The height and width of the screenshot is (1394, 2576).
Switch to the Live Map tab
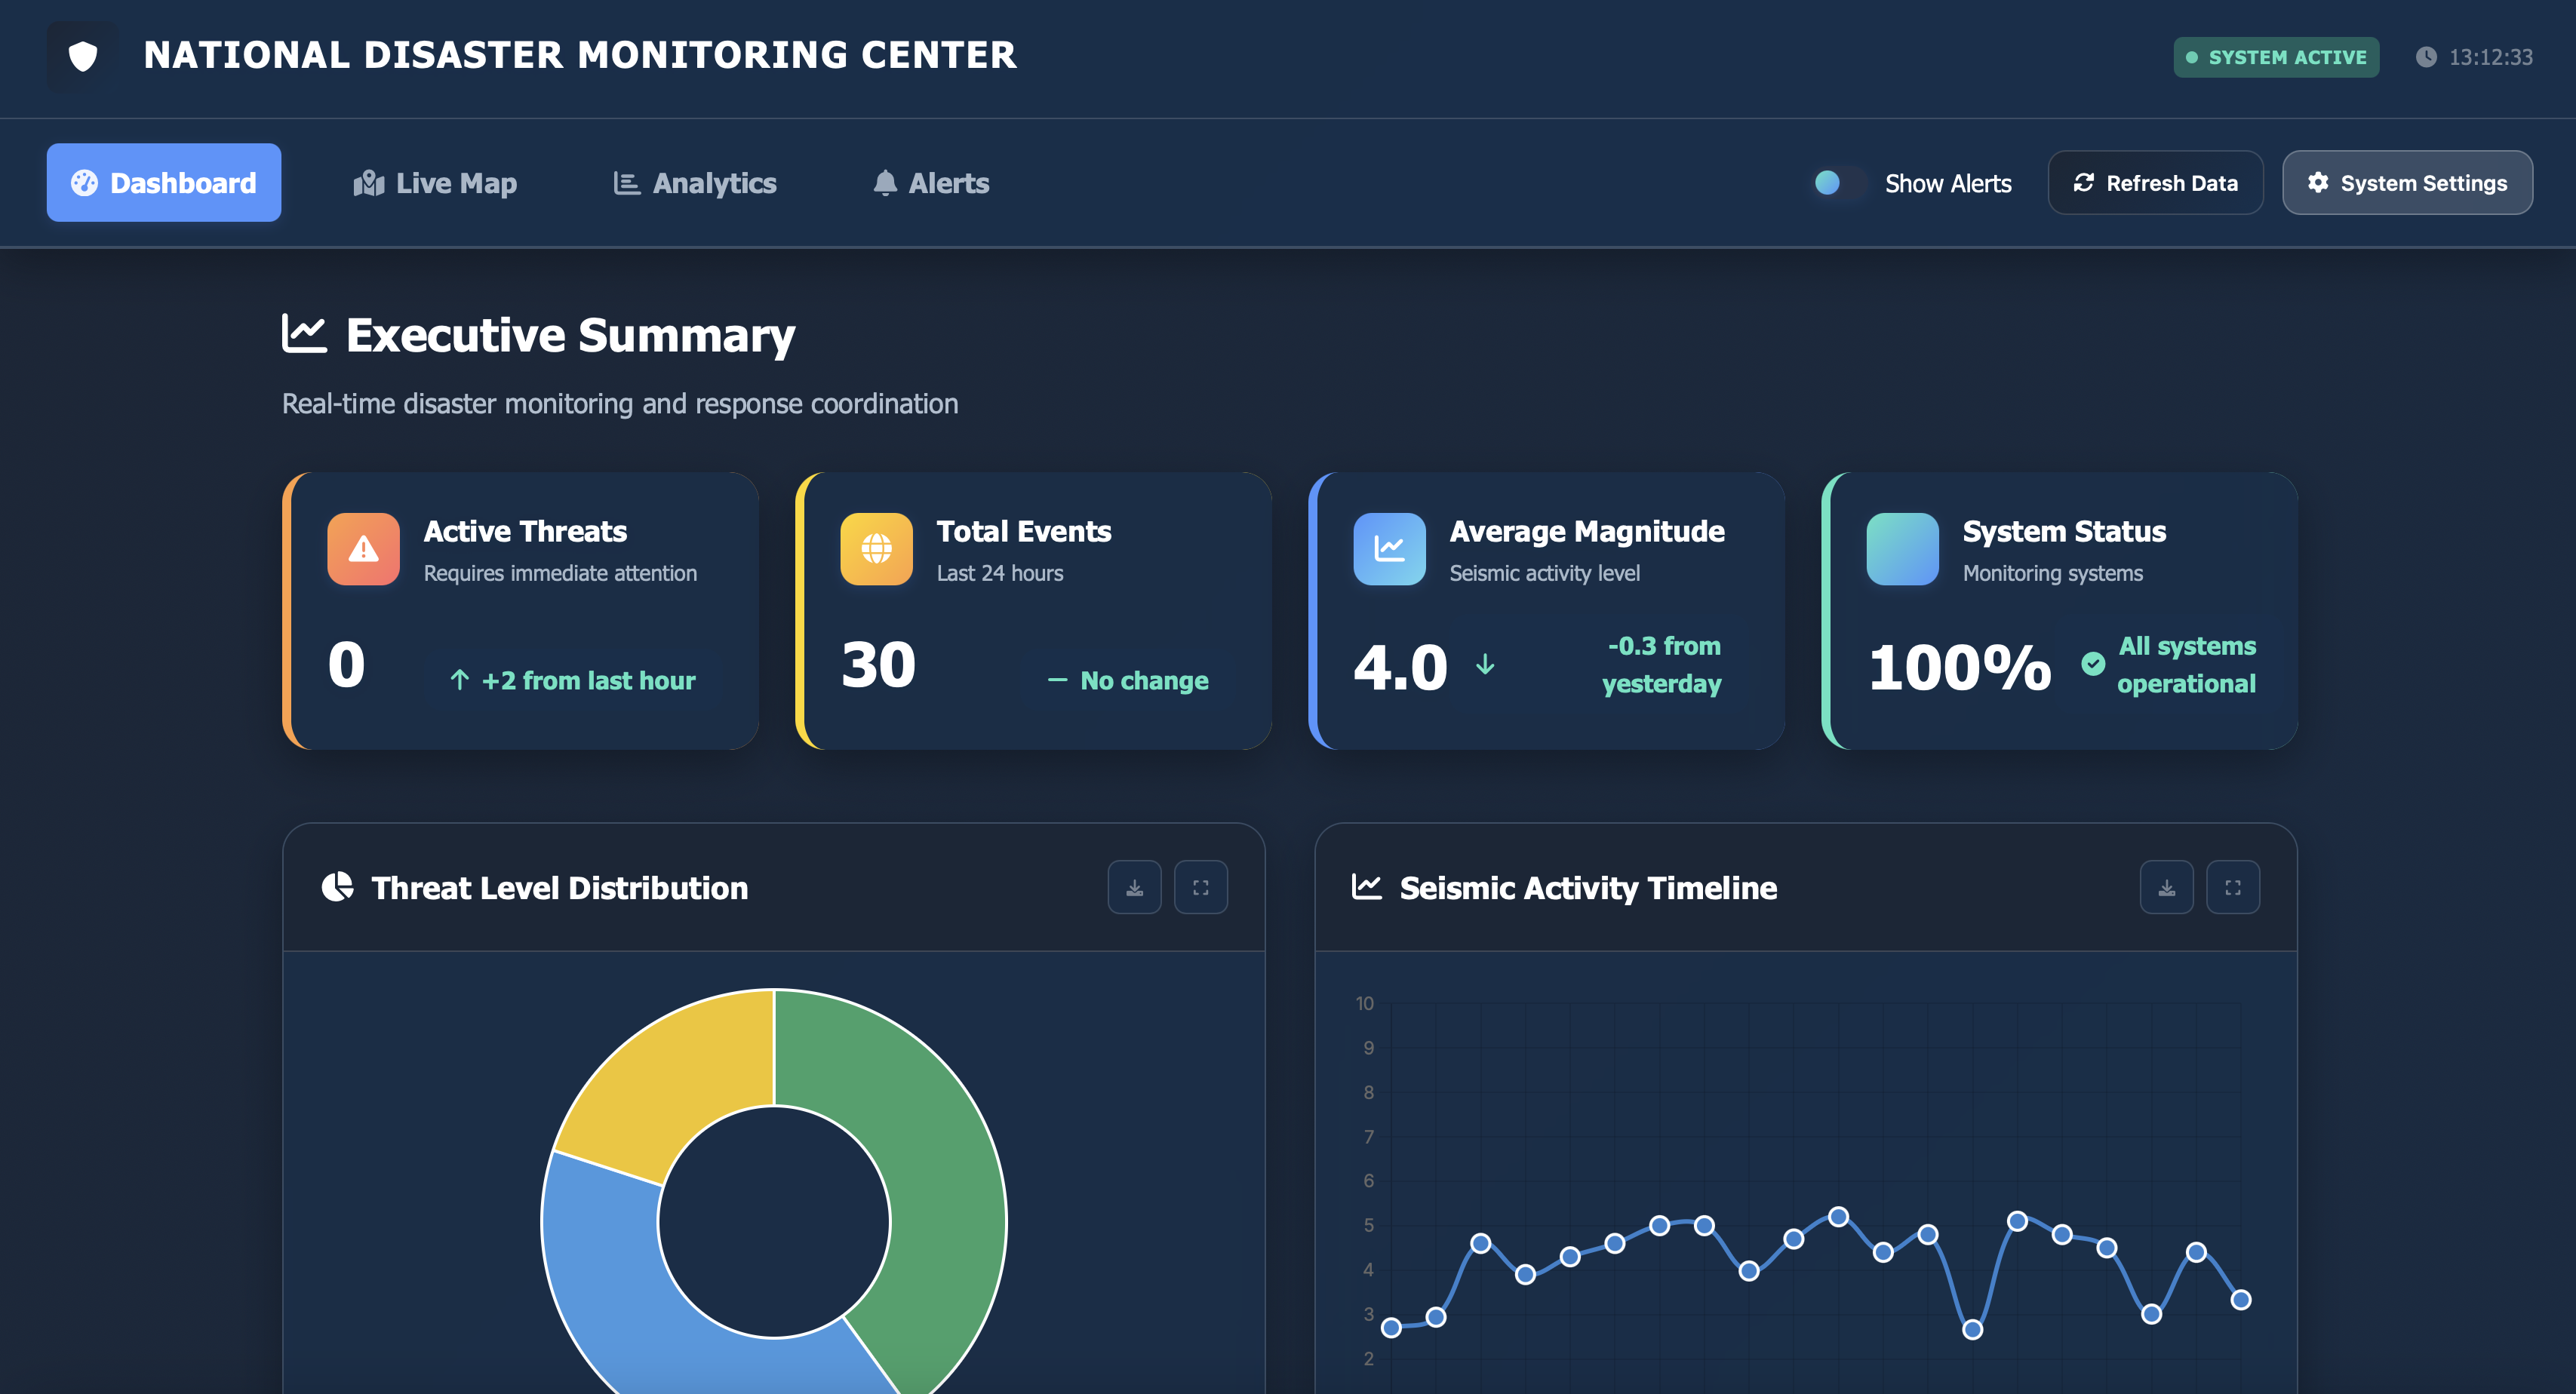coord(435,183)
